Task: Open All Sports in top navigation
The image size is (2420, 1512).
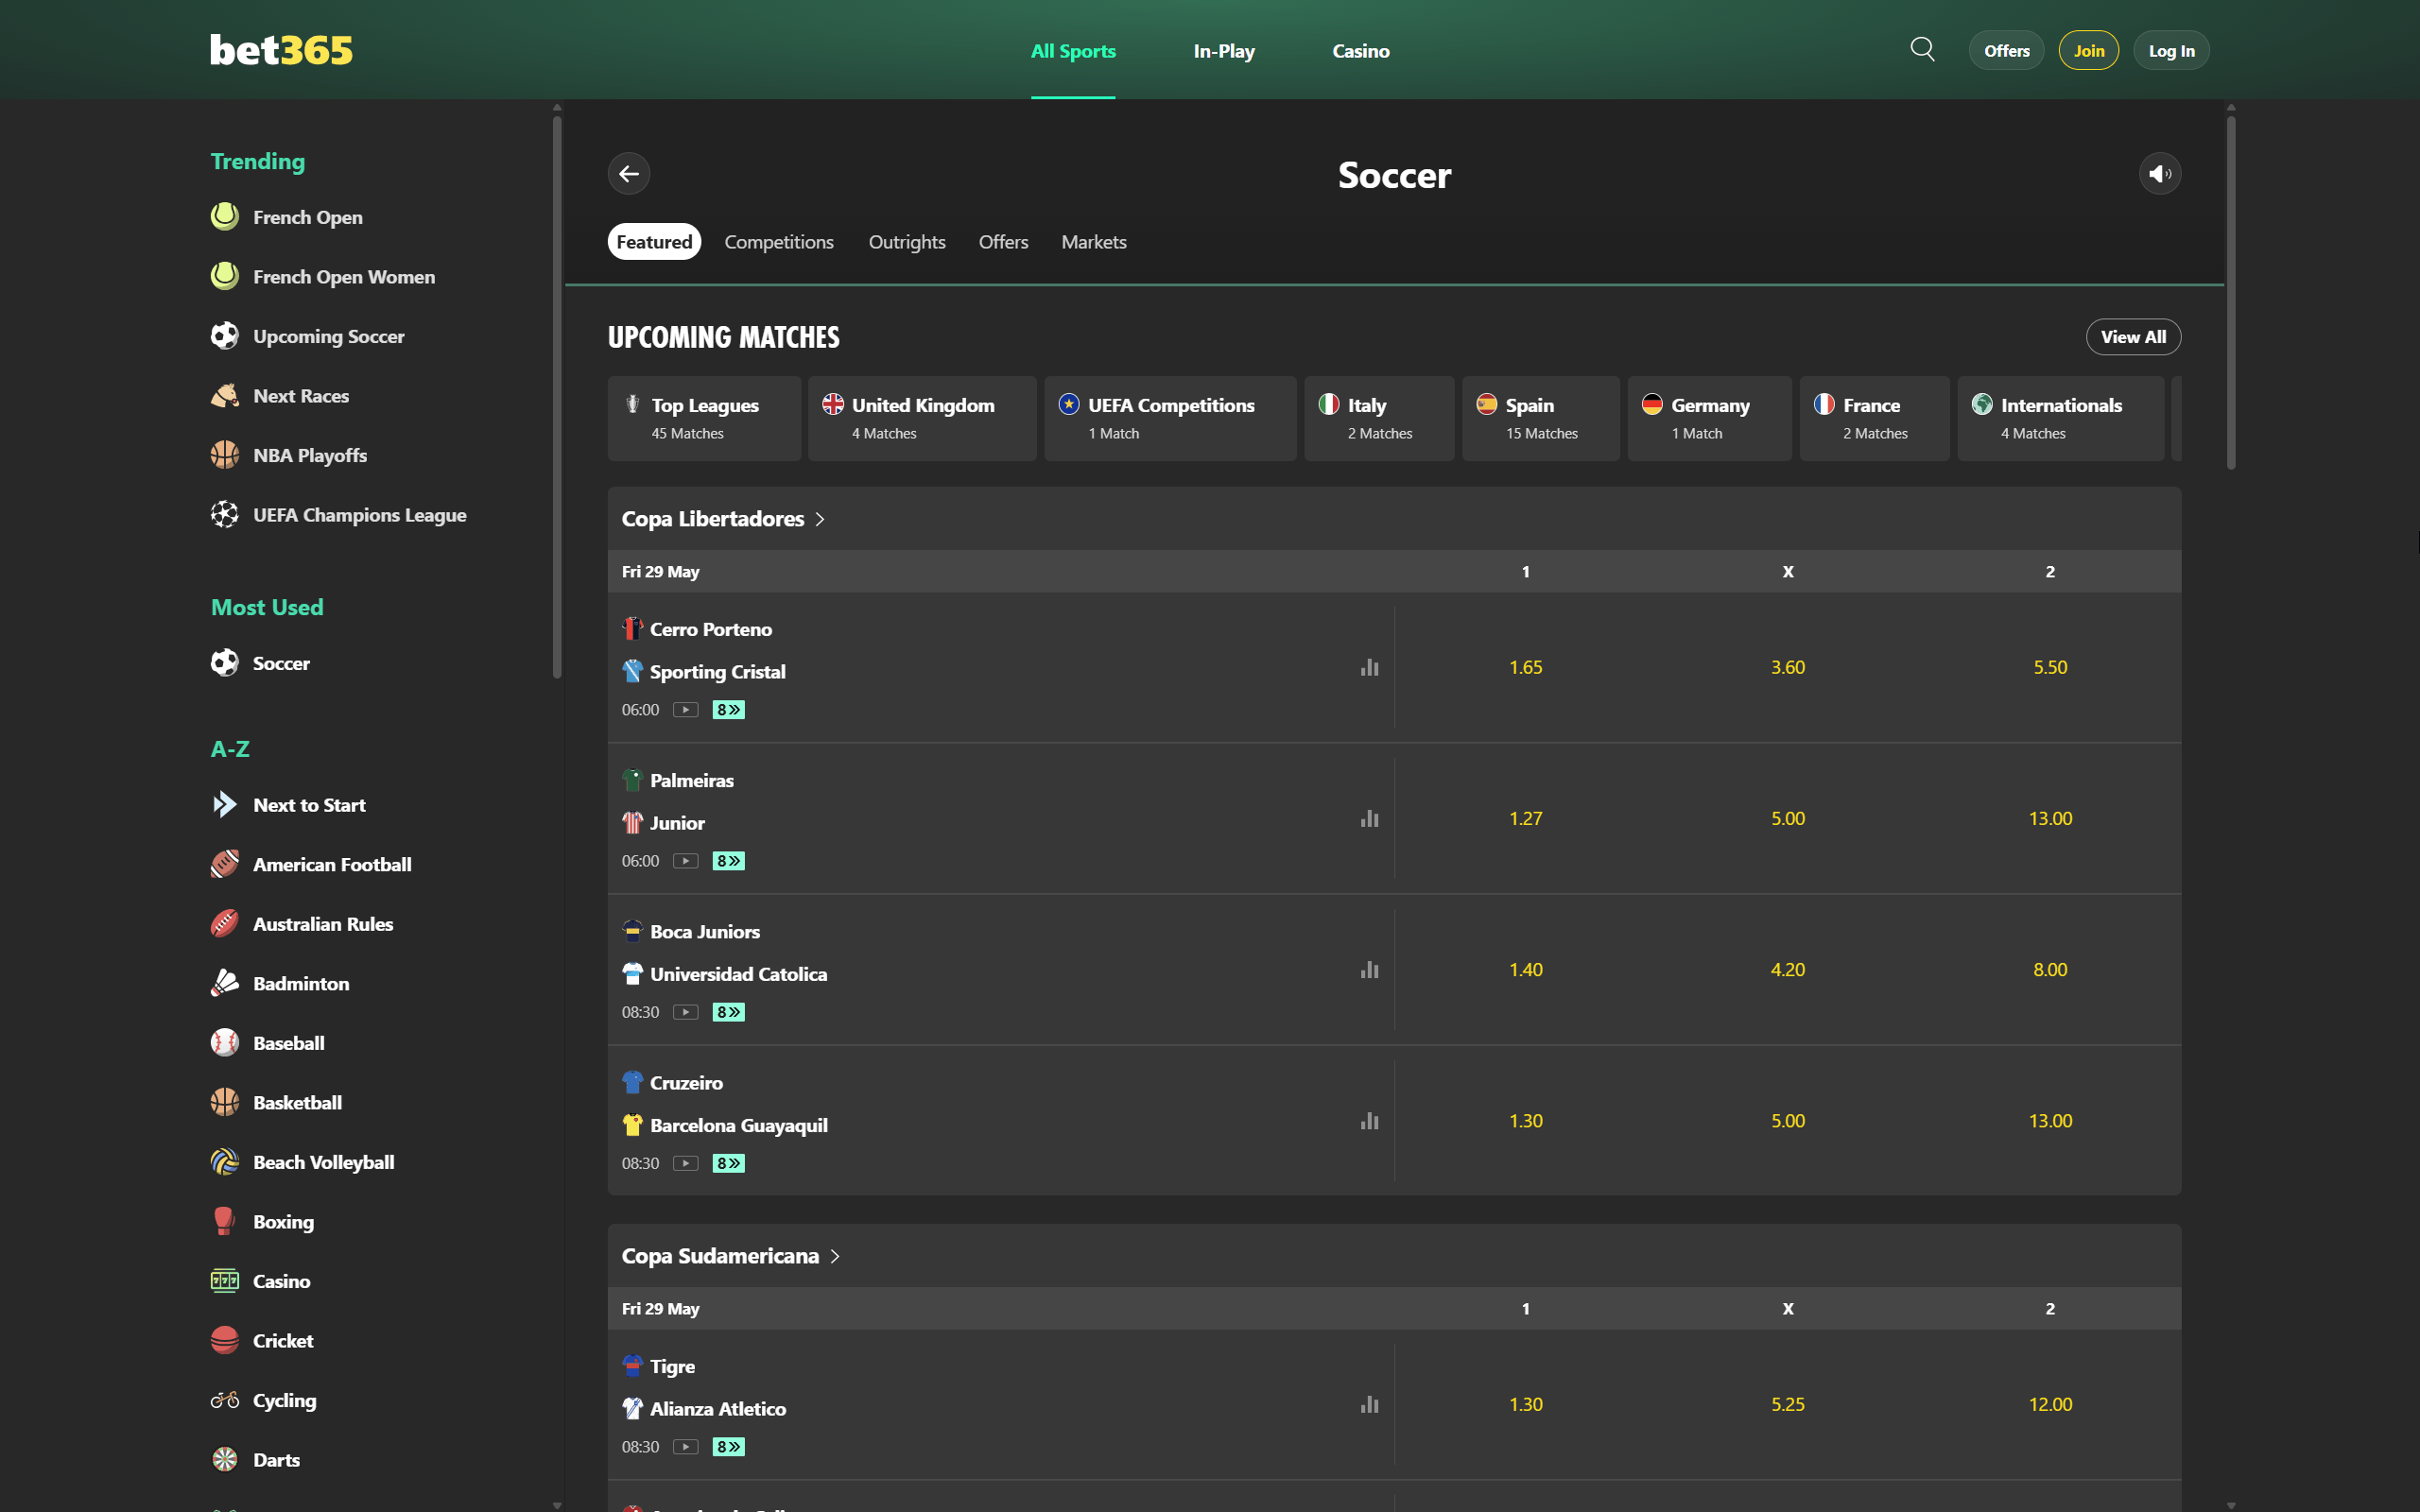Action: coord(1073,51)
